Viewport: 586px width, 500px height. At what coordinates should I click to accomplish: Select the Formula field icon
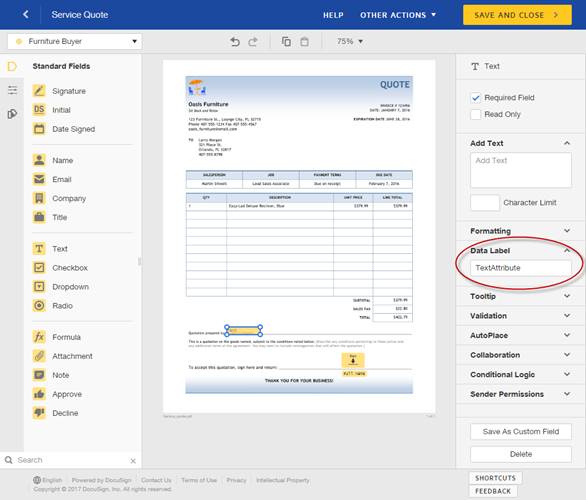[x=39, y=337]
